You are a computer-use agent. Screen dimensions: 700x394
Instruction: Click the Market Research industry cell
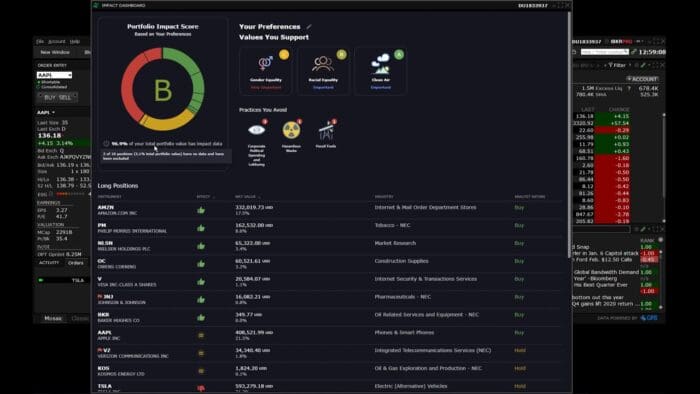click(x=395, y=243)
